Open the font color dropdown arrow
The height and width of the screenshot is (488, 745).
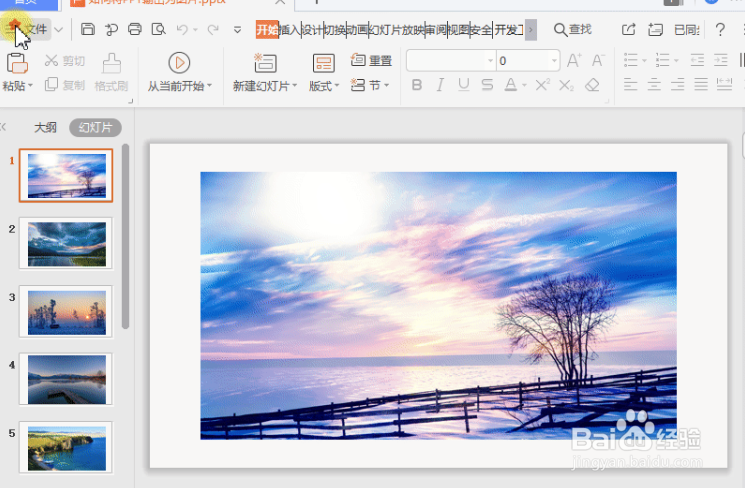525,86
